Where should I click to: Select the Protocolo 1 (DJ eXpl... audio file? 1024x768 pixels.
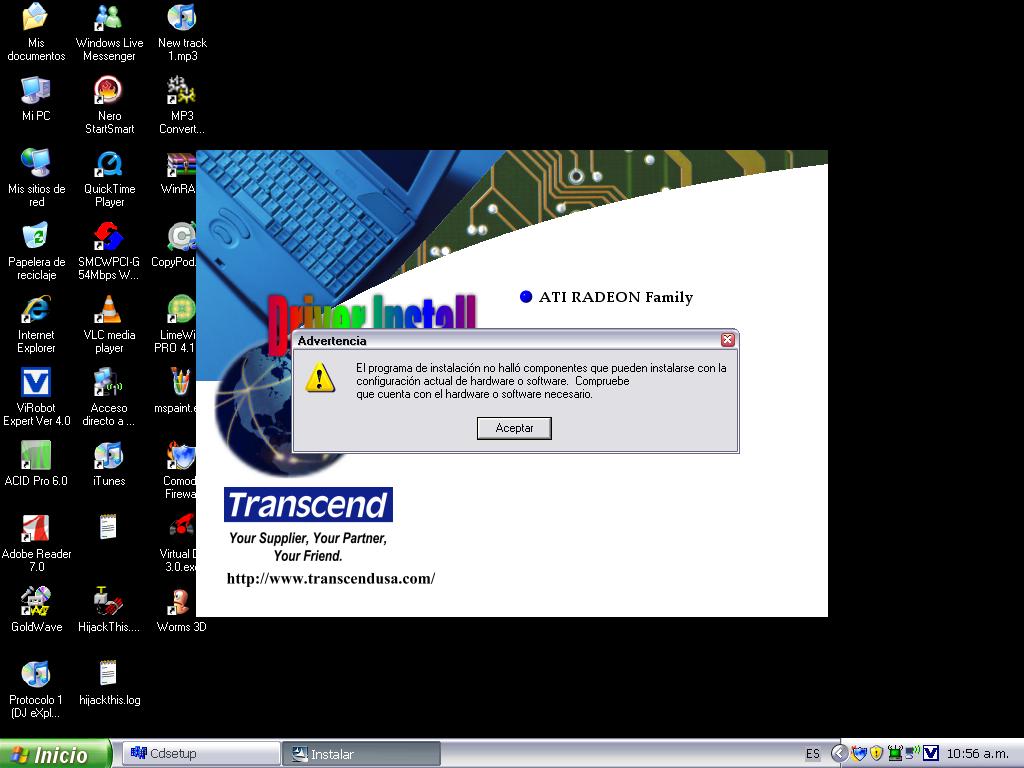coord(36,691)
